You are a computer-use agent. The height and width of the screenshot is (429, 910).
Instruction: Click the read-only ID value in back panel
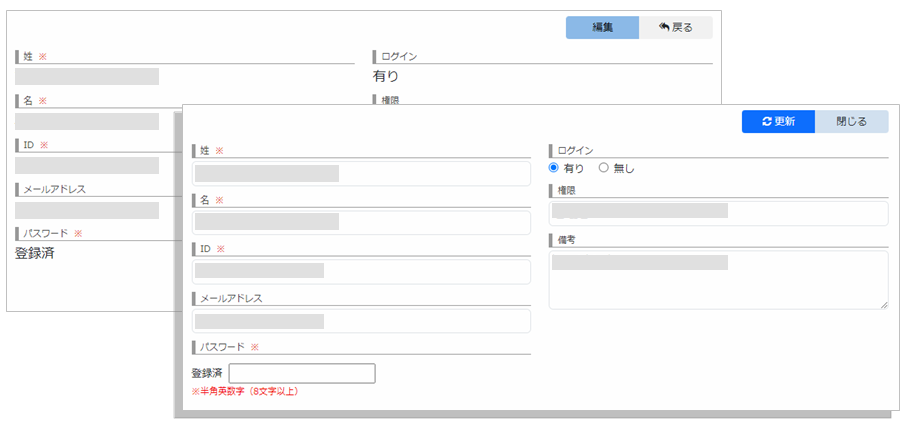pos(87,165)
